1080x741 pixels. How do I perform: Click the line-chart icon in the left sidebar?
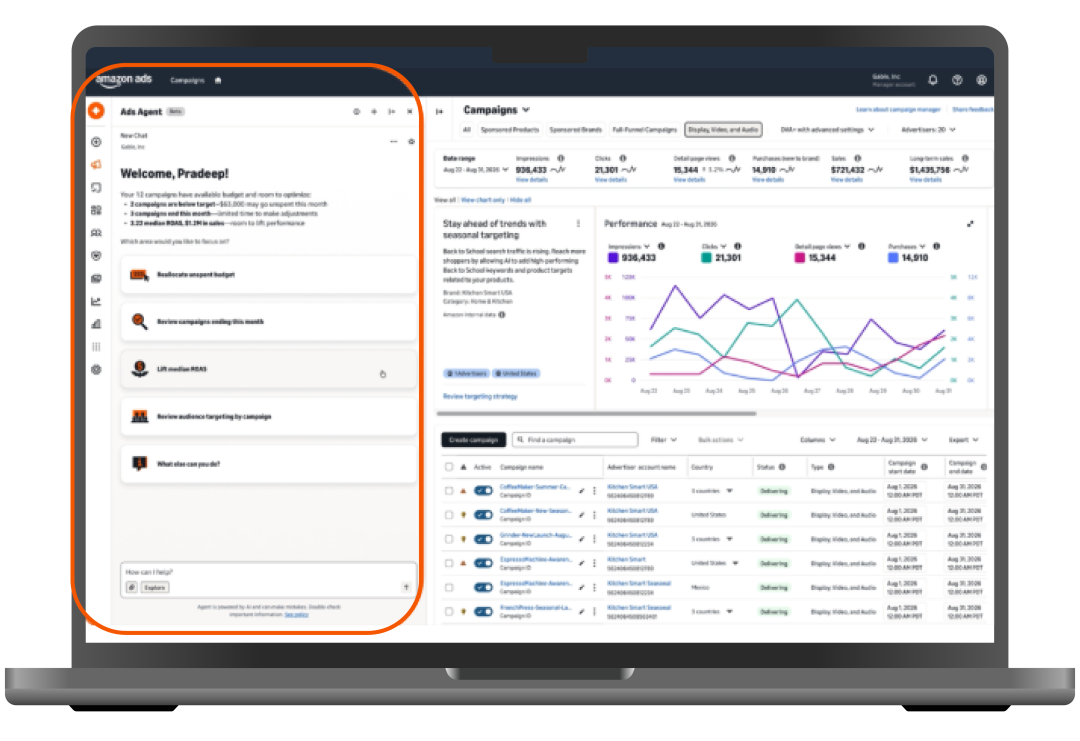96,301
